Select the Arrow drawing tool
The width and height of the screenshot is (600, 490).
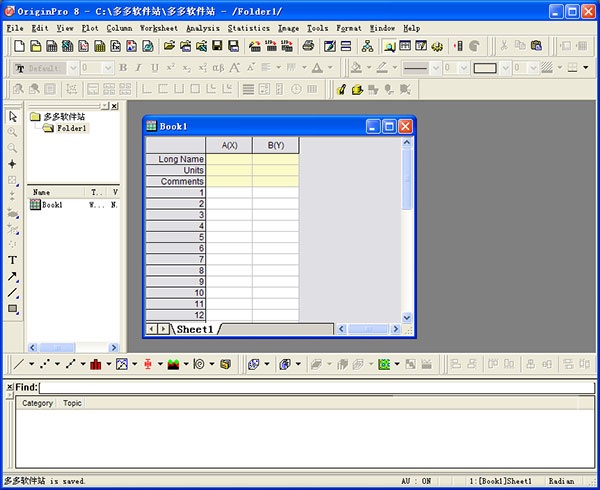tap(13, 276)
